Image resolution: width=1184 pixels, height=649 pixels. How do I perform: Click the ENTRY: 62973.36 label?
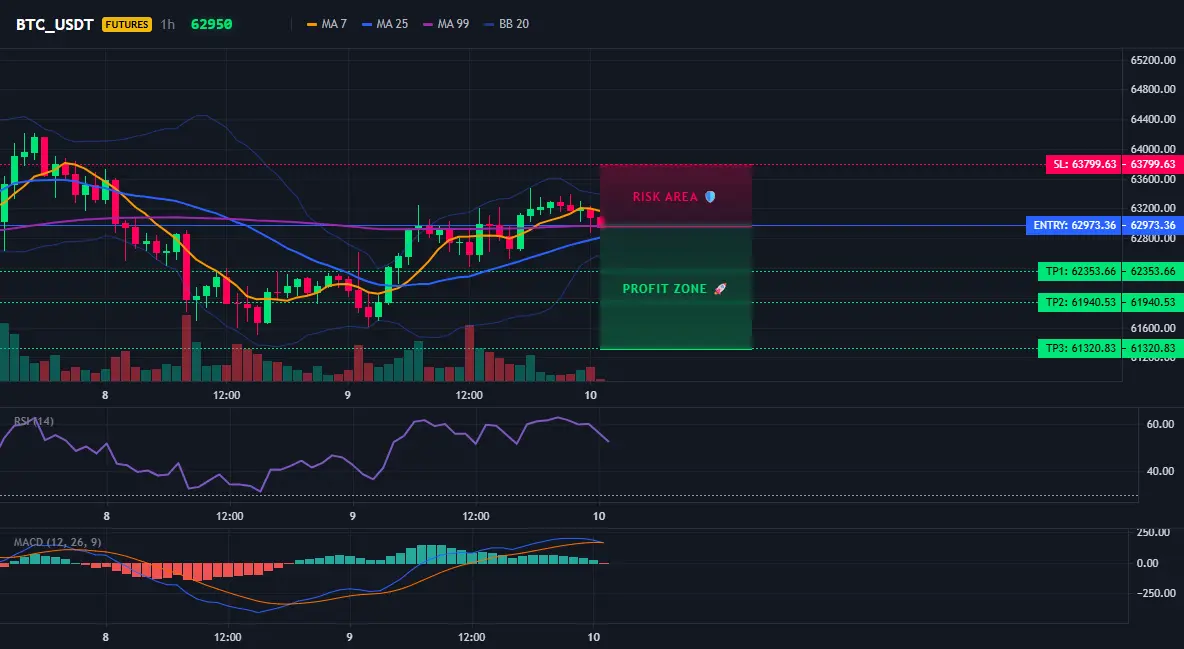tap(1074, 225)
